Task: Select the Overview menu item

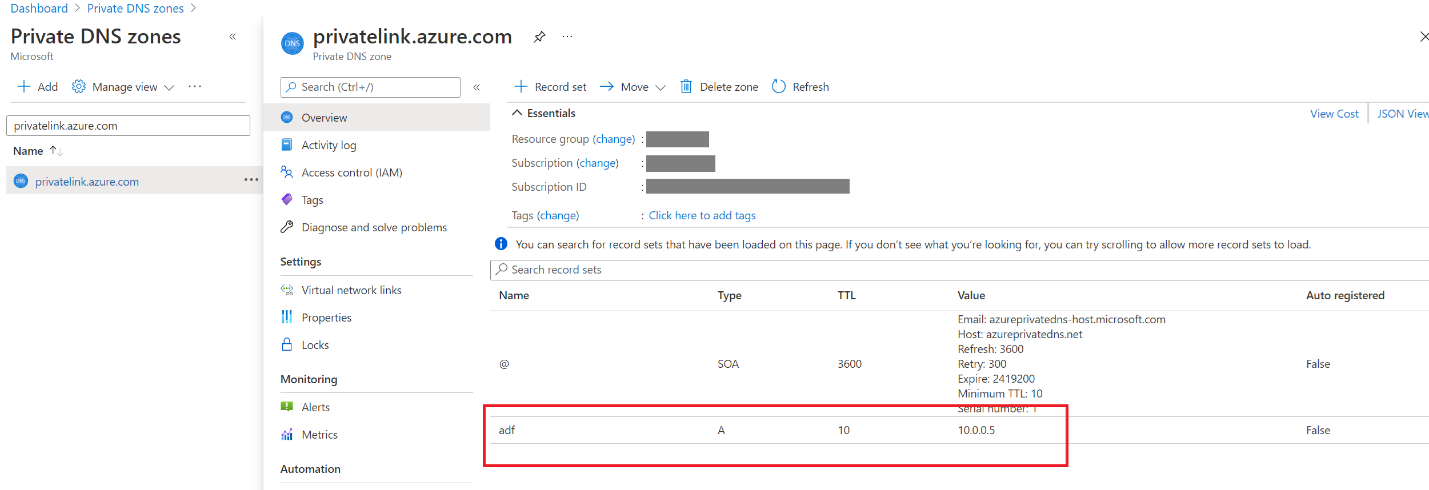Action: [324, 118]
